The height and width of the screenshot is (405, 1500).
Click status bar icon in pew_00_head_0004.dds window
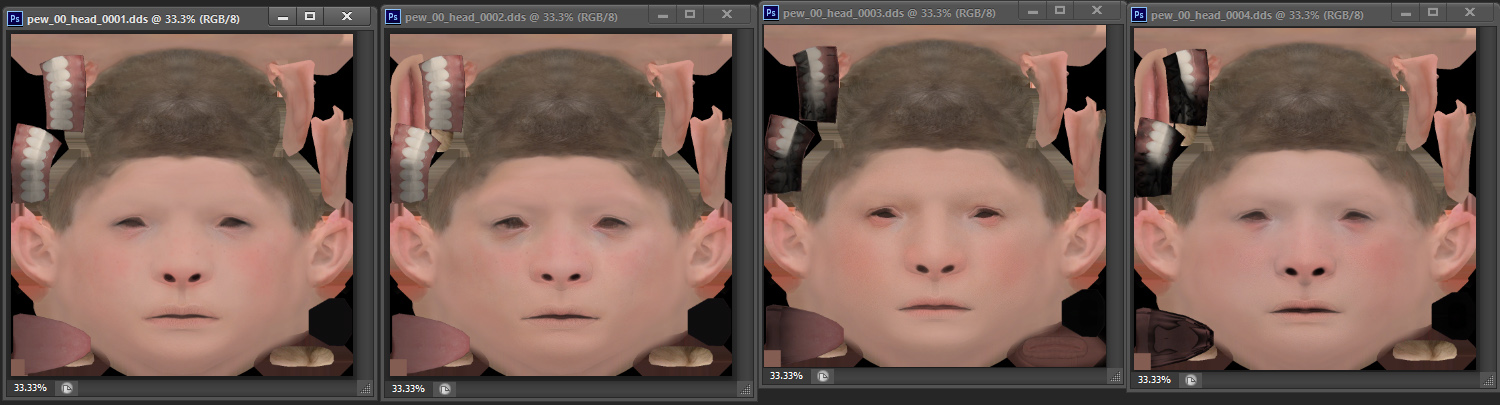tap(1190, 379)
